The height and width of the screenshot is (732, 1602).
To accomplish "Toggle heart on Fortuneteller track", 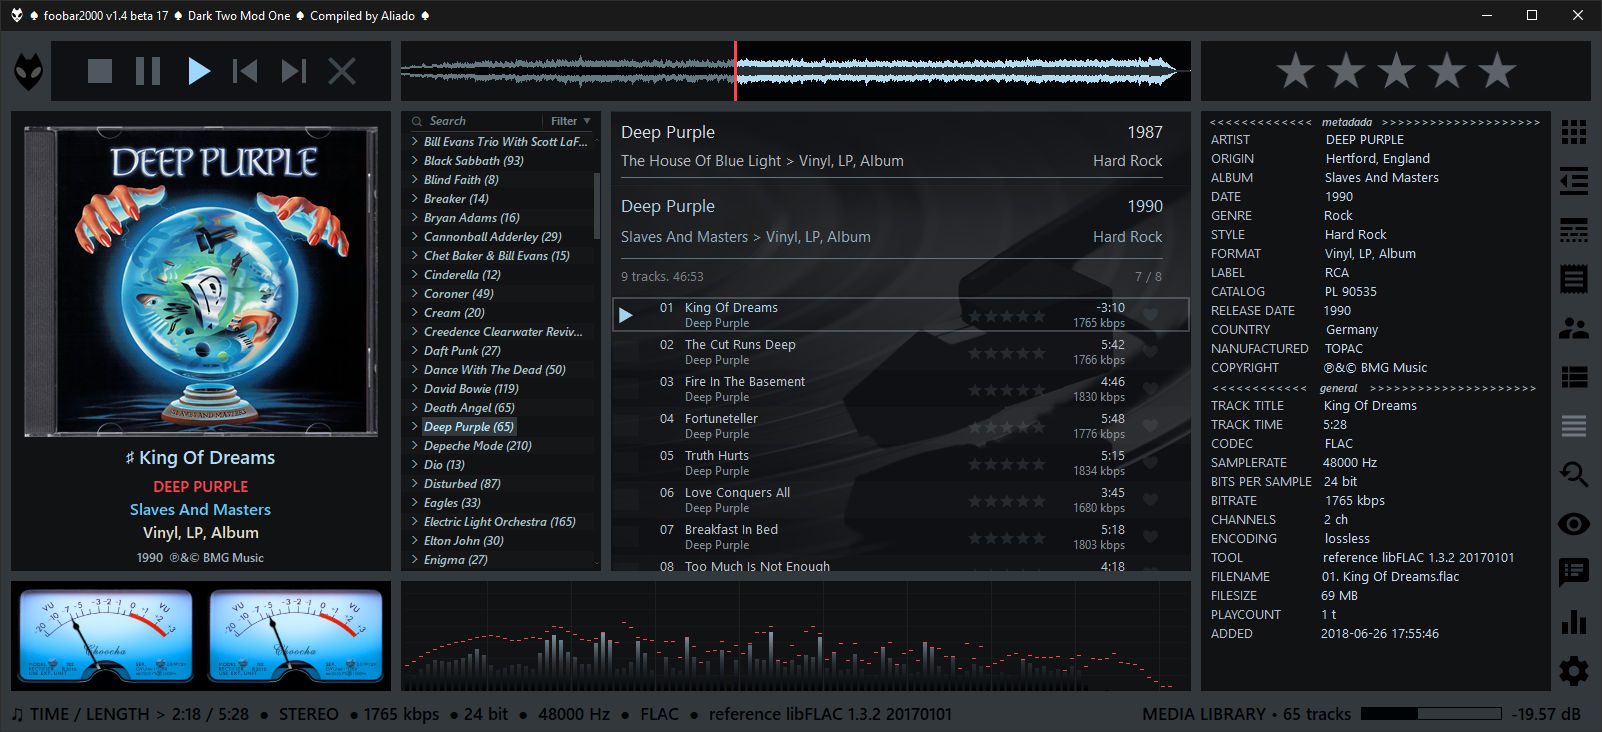I will point(1151,426).
